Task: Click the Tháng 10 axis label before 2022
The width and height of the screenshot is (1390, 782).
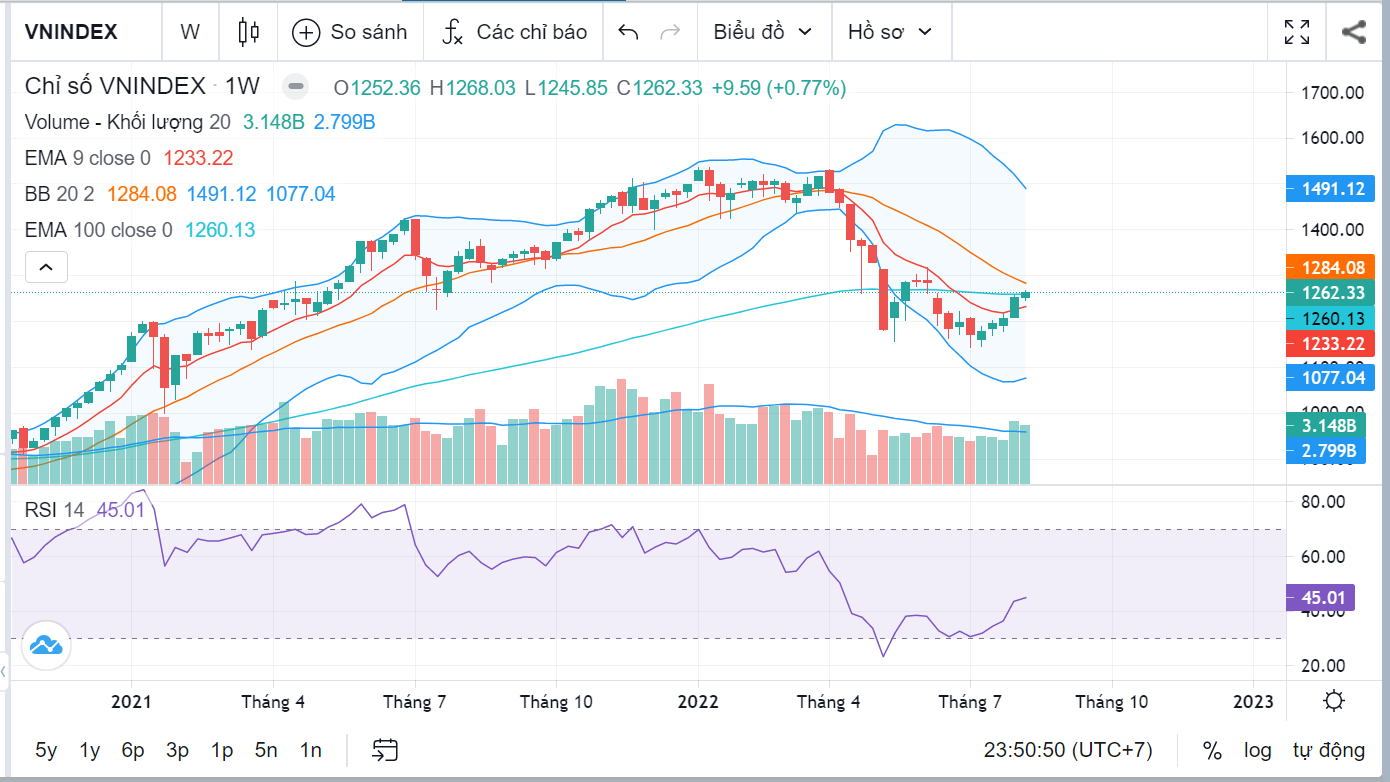Action: [556, 702]
